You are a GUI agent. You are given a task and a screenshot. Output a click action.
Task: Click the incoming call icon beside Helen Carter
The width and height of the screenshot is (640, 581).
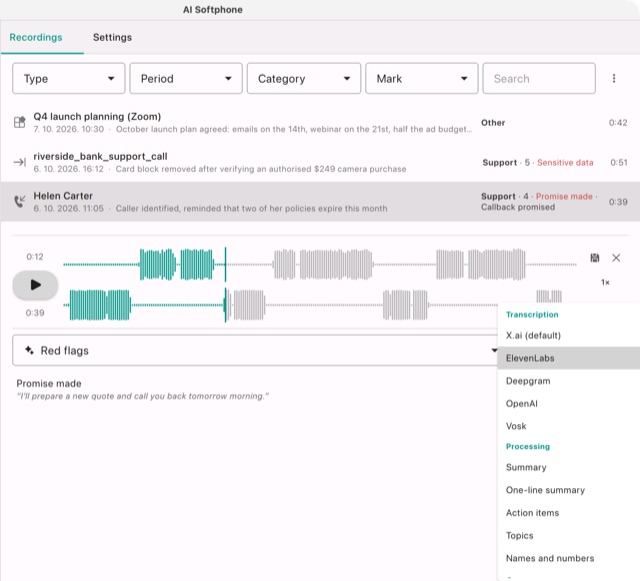coord(20,201)
